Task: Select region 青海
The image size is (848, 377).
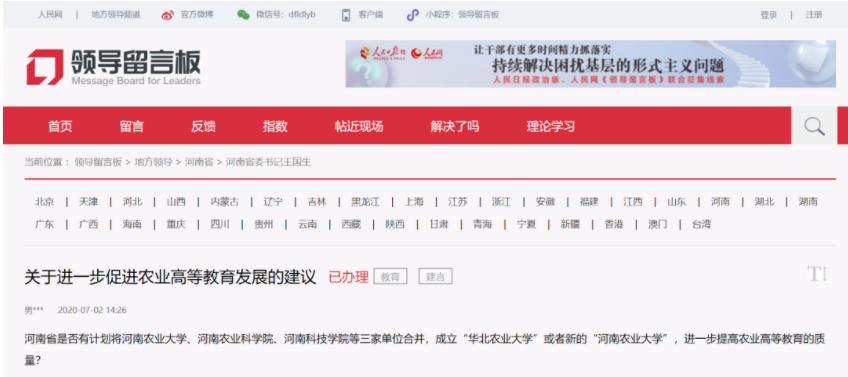Action: click(x=482, y=224)
